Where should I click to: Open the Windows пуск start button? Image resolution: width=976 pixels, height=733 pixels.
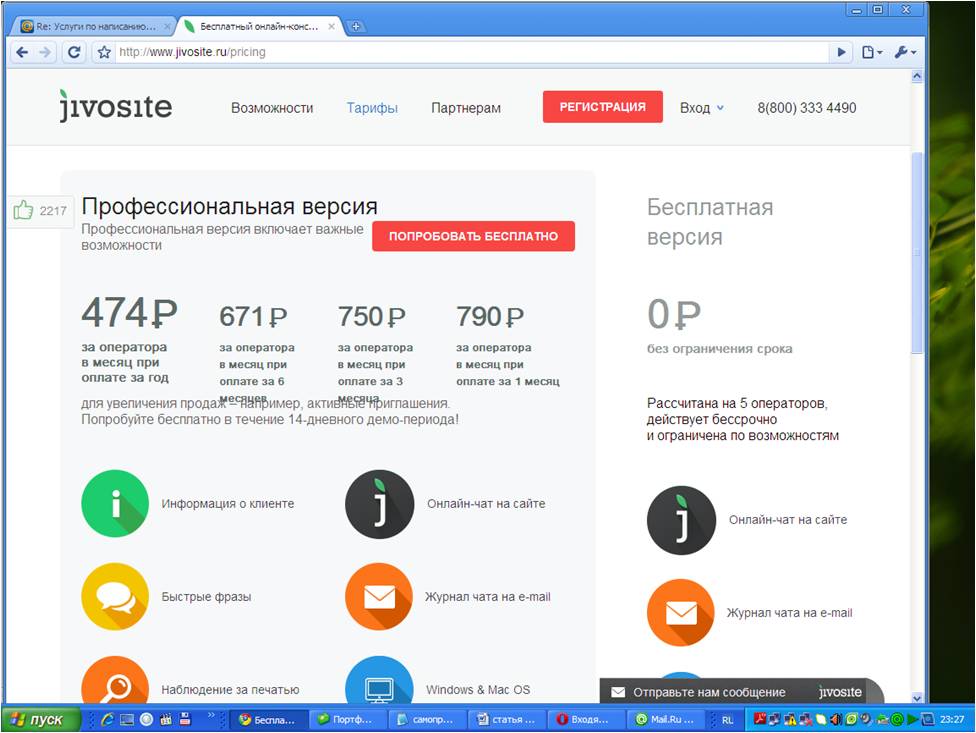click(x=40, y=719)
